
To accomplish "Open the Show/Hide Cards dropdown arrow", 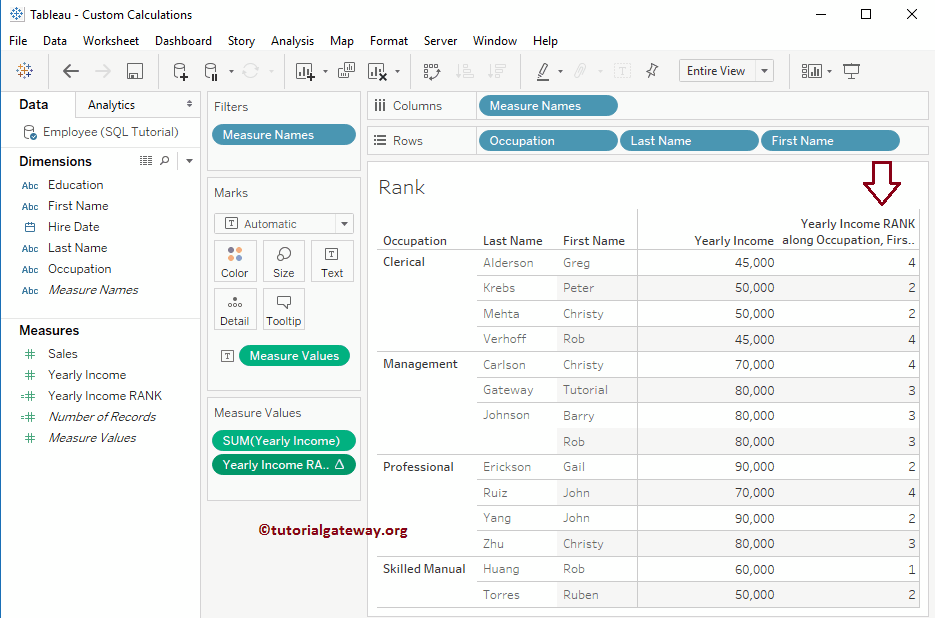I will [x=827, y=71].
